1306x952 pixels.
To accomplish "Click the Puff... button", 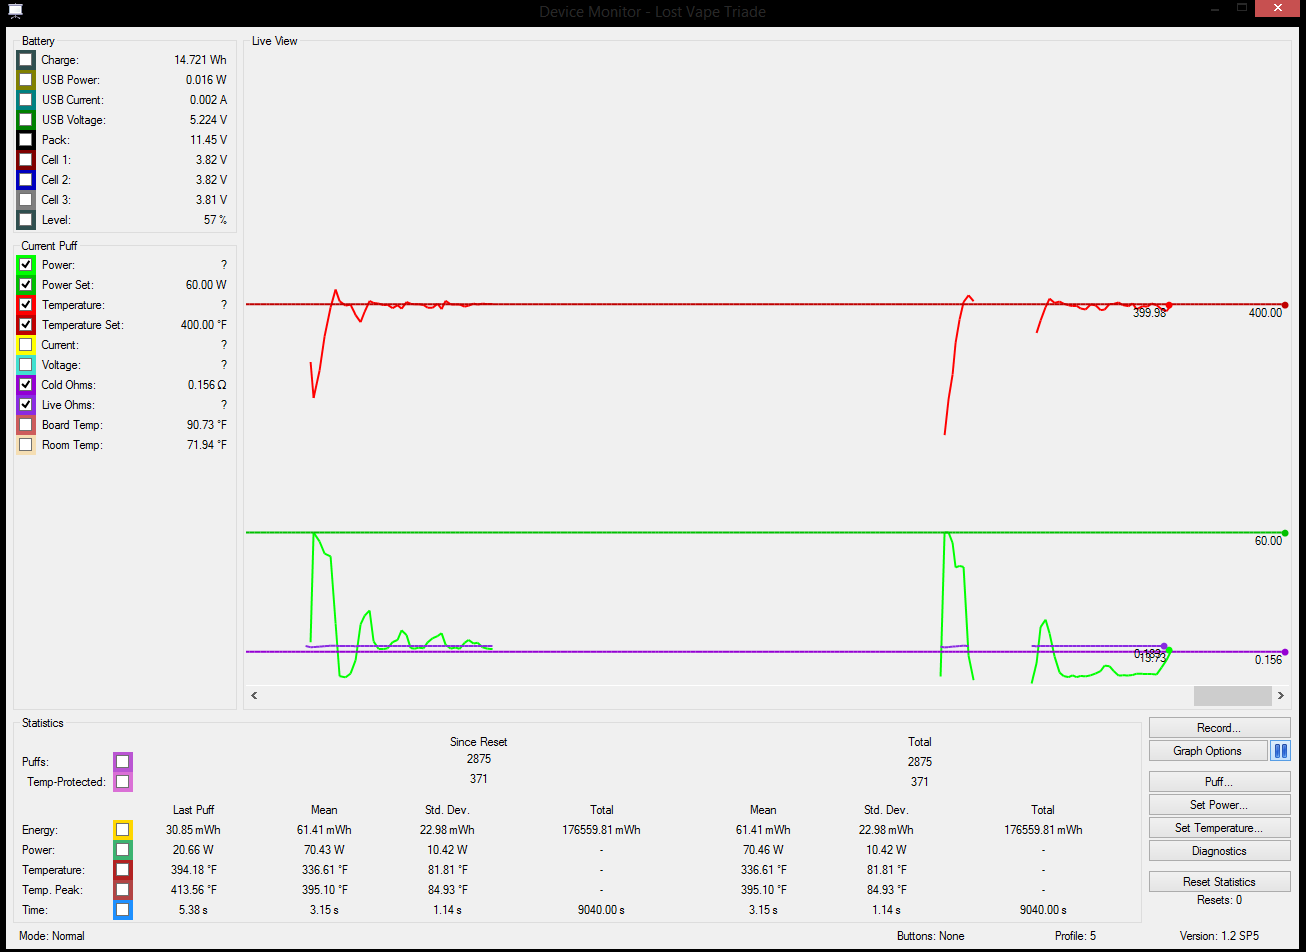I will click(1219, 782).
